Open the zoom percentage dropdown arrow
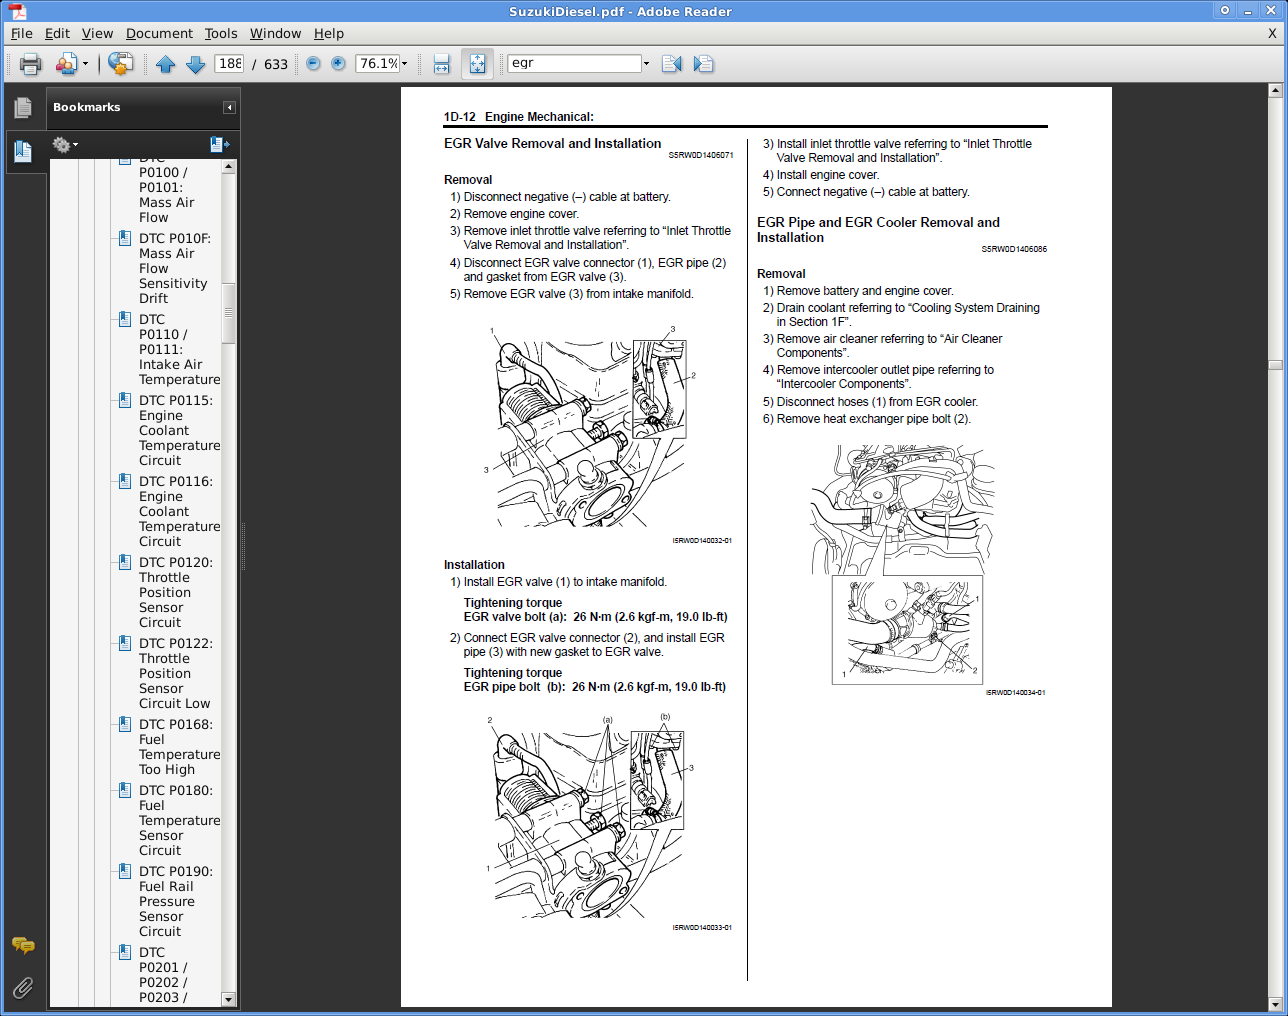Viewport: 1288px width, 1016px height. [405, 64]
